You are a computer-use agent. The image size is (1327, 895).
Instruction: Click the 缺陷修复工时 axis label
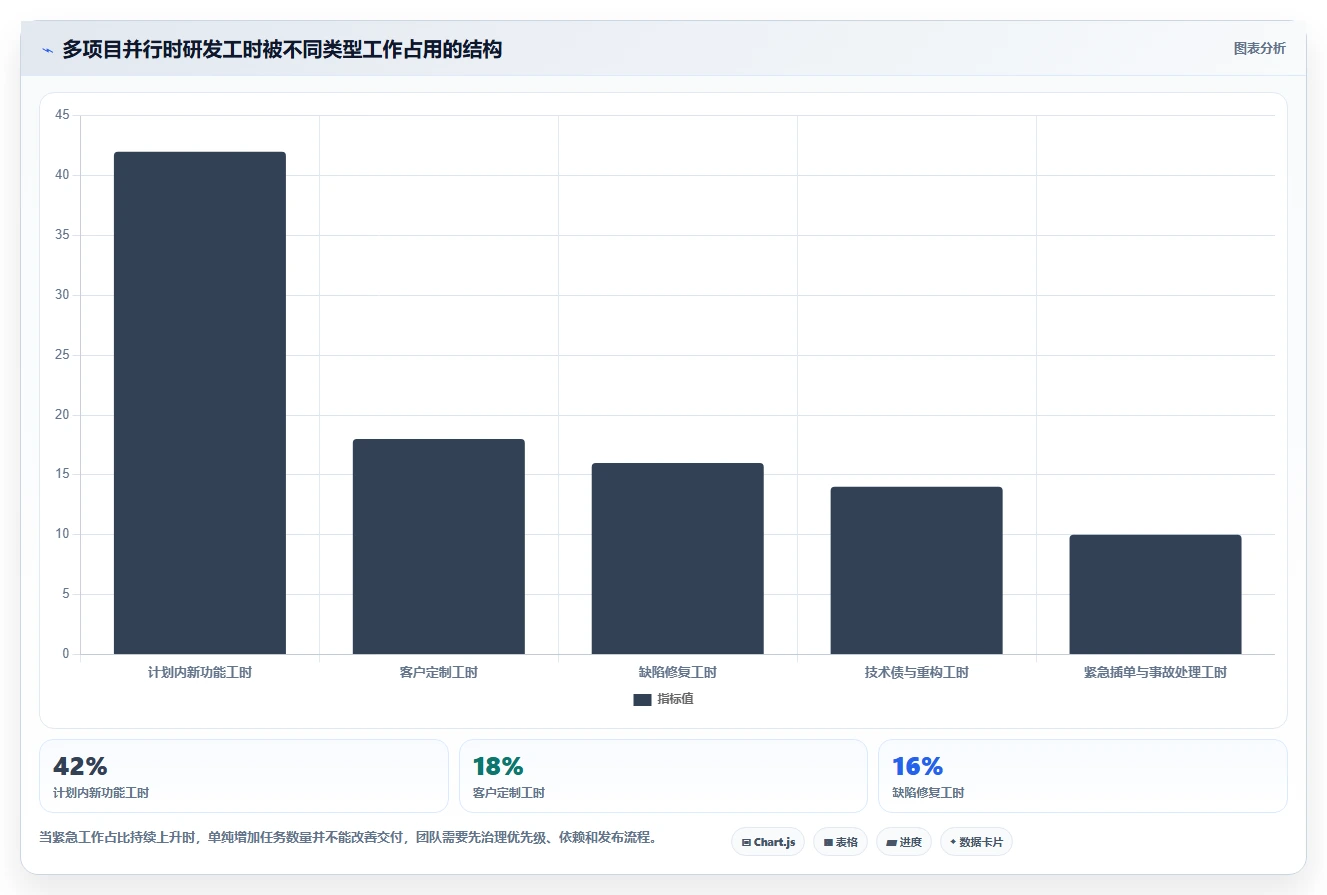677,673
